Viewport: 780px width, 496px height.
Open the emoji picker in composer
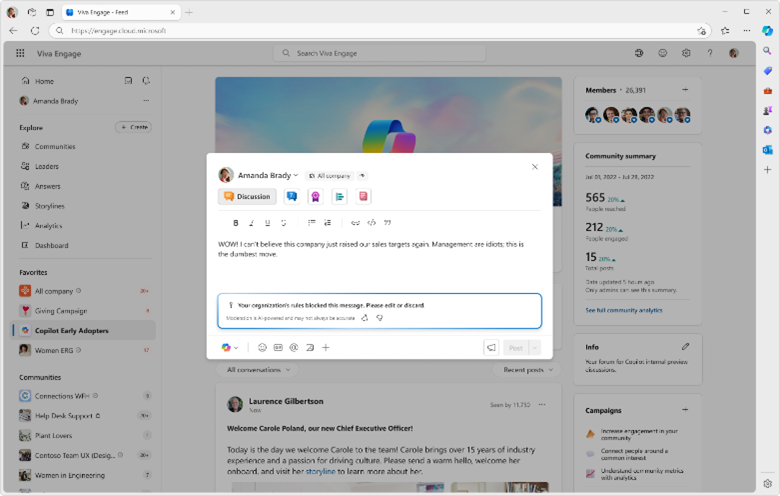tap(262, 348)
